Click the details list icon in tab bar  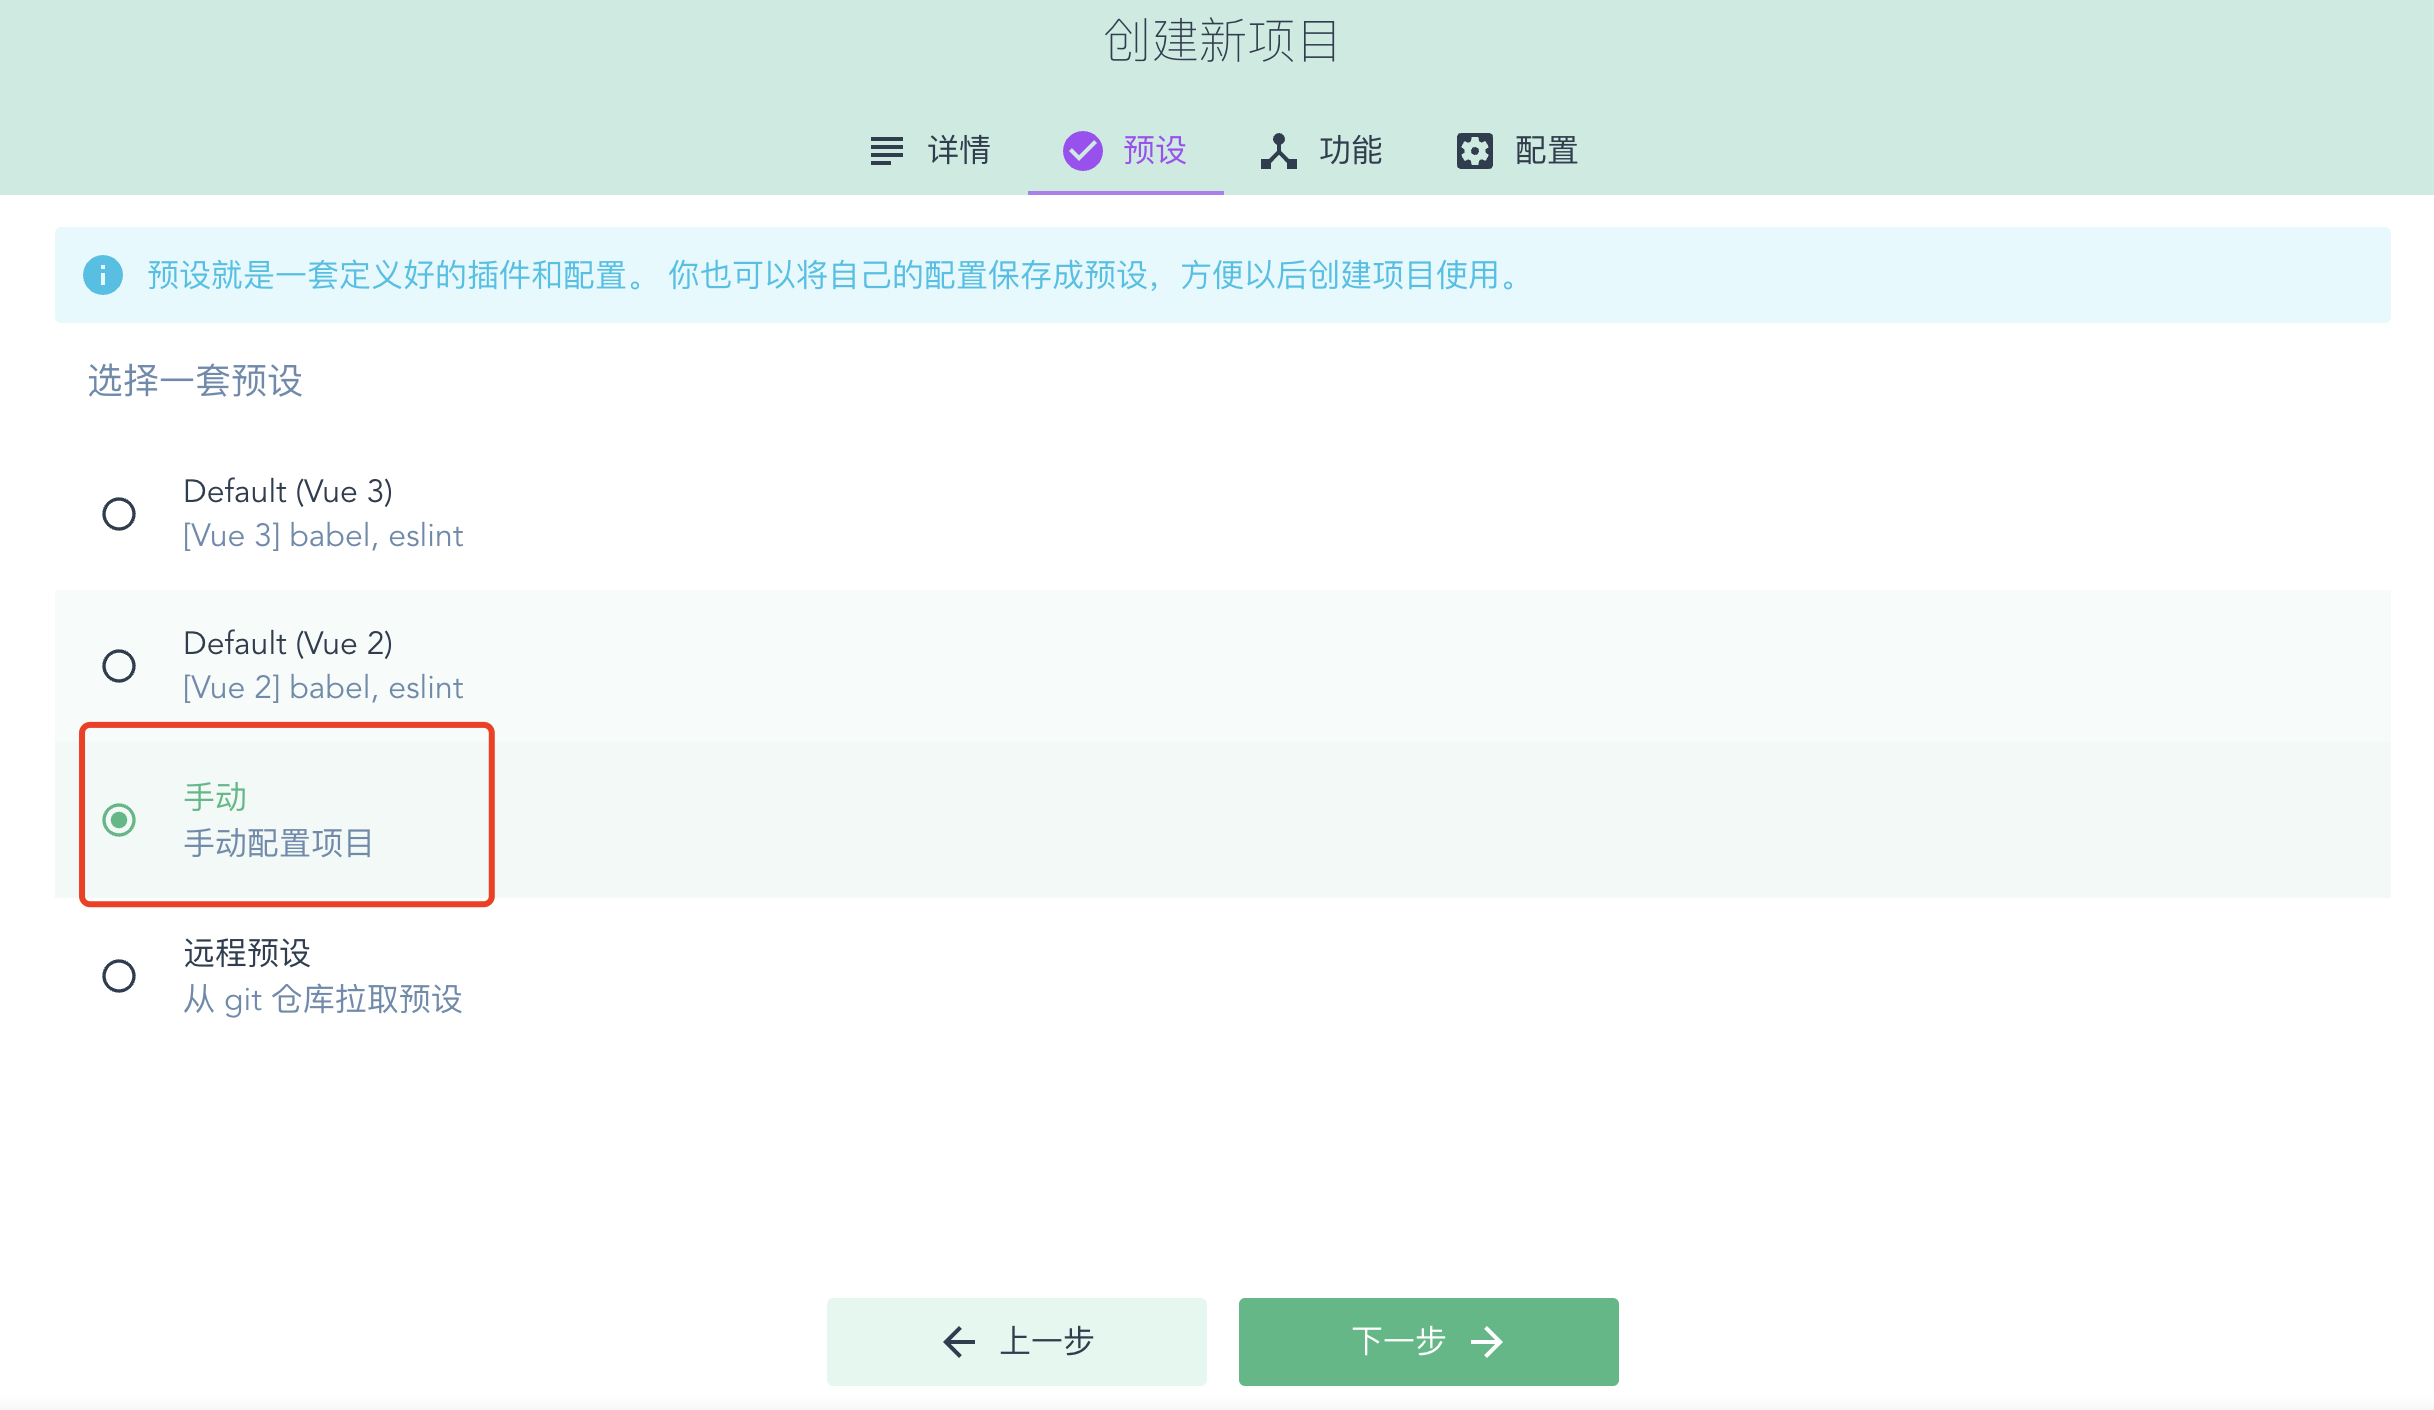pyautogui.click(x=886, y=151)
